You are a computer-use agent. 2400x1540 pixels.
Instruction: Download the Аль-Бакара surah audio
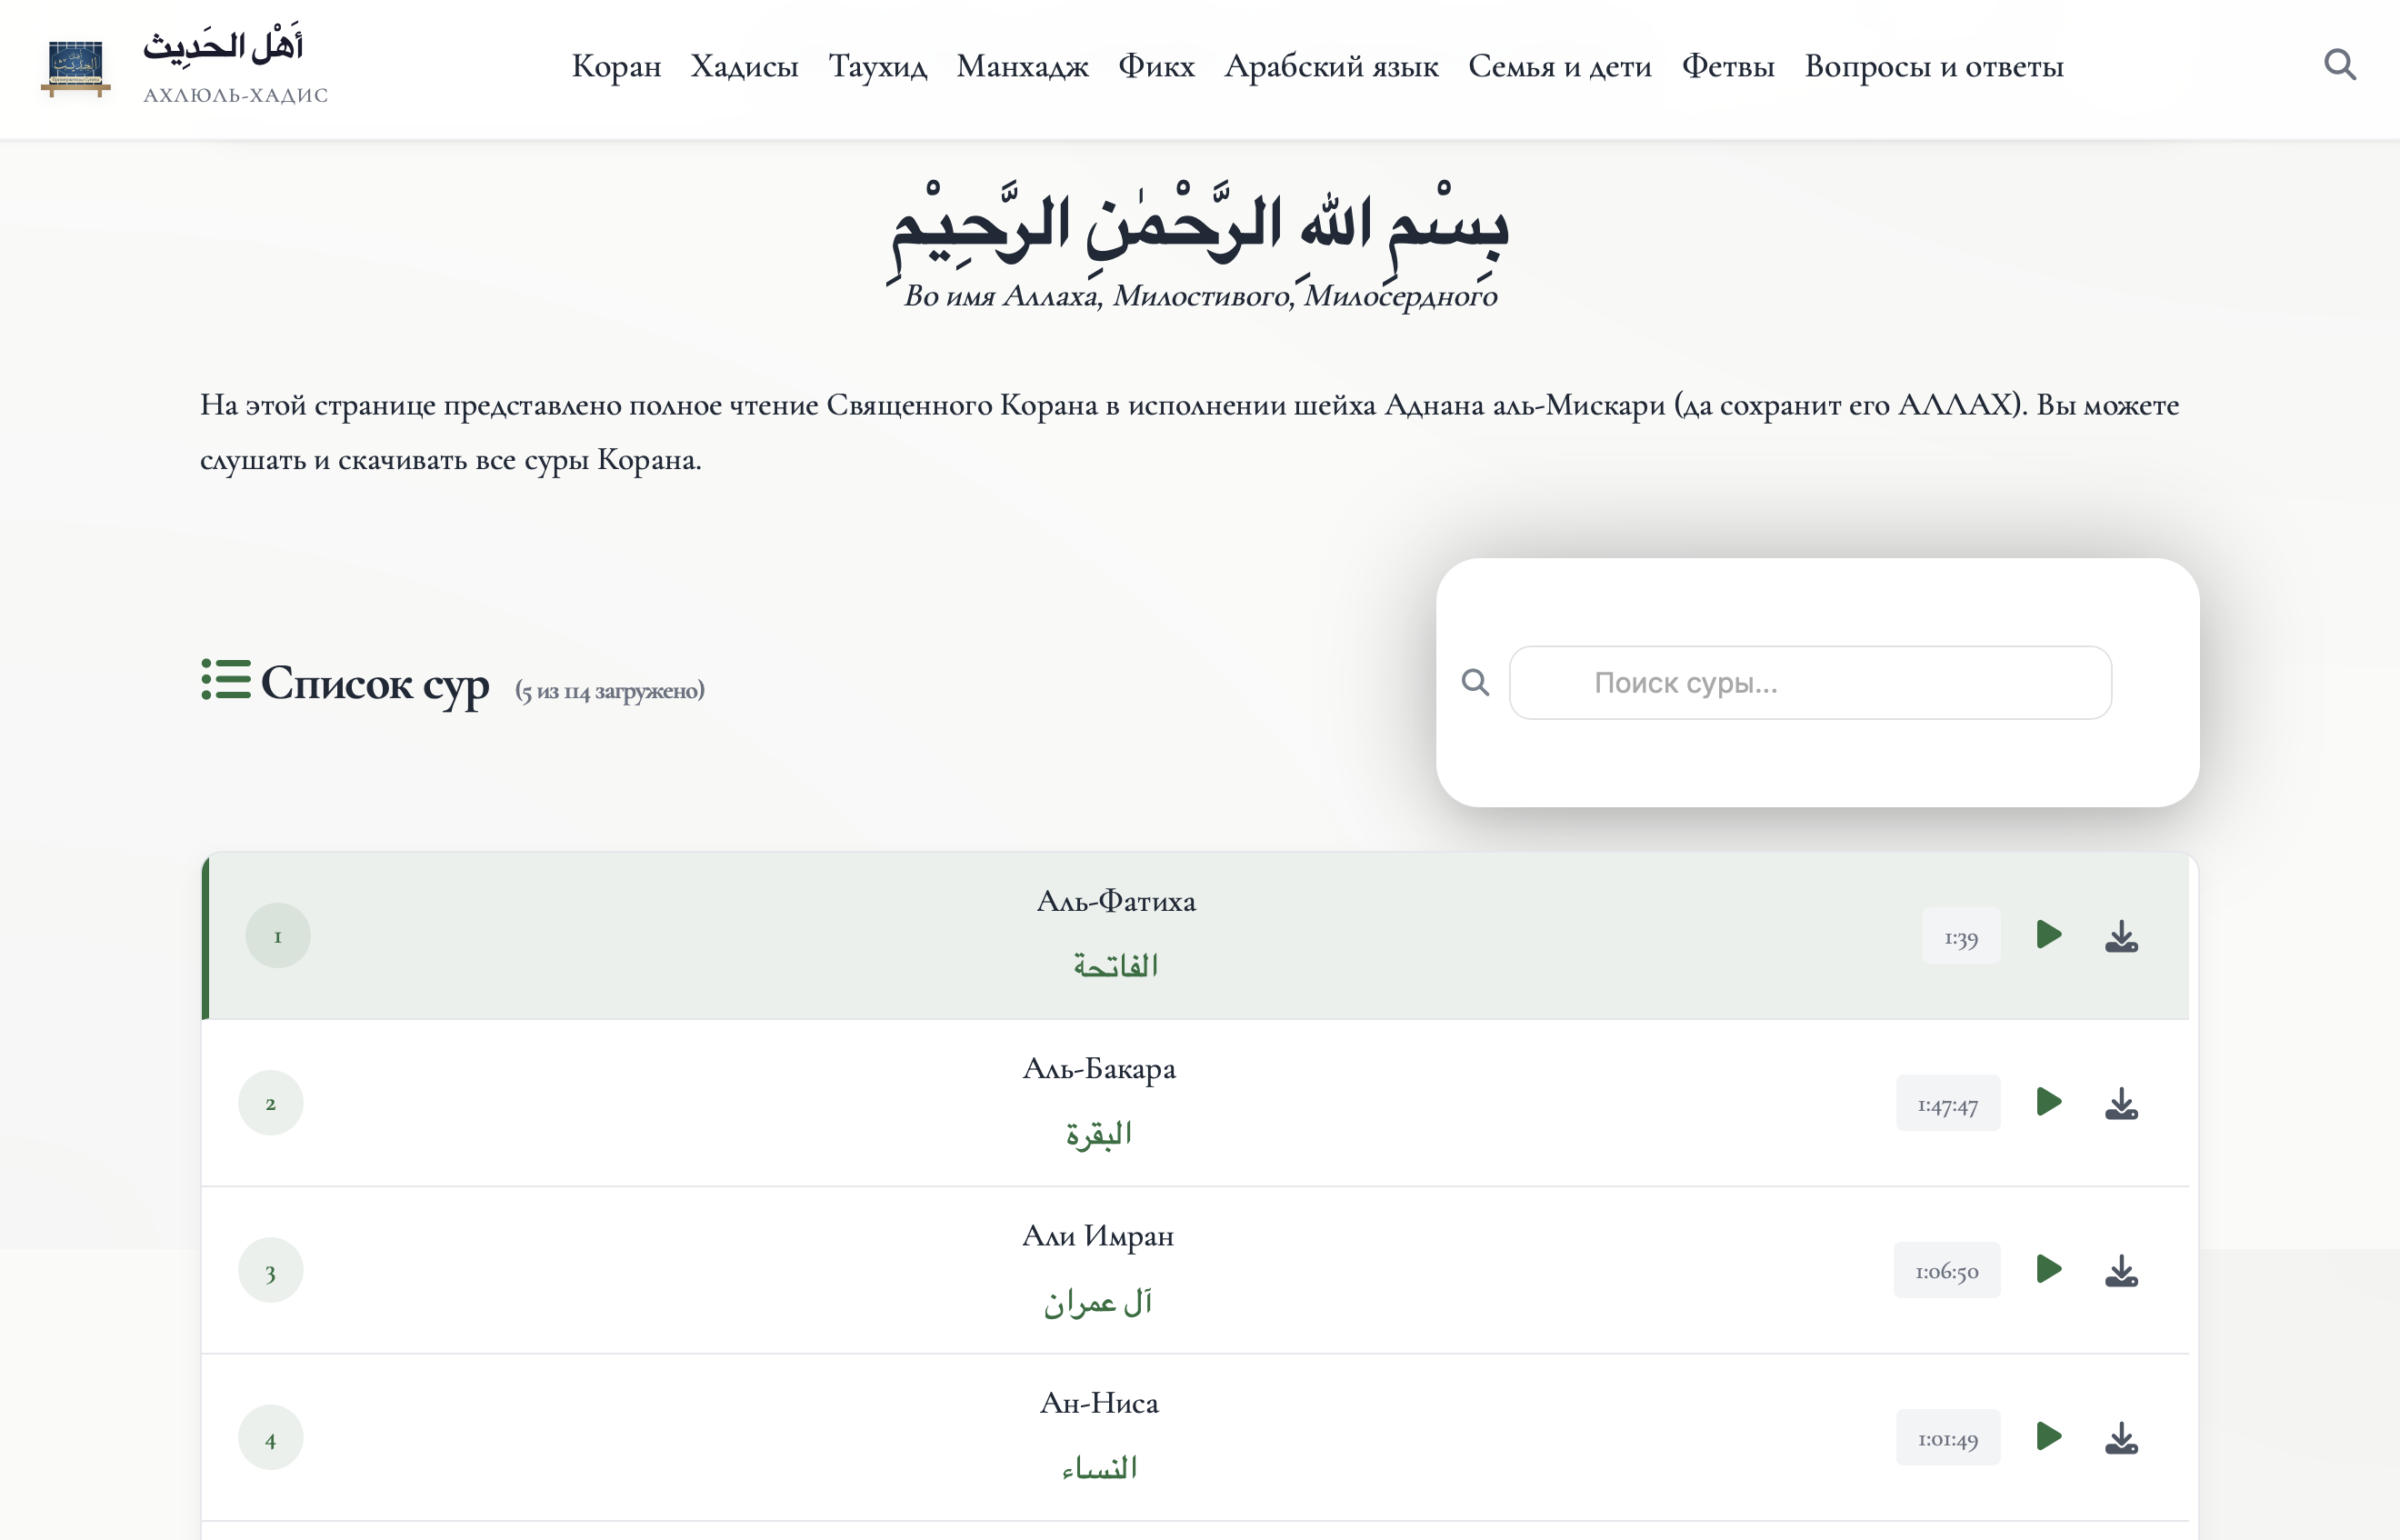[2121, 1103]
